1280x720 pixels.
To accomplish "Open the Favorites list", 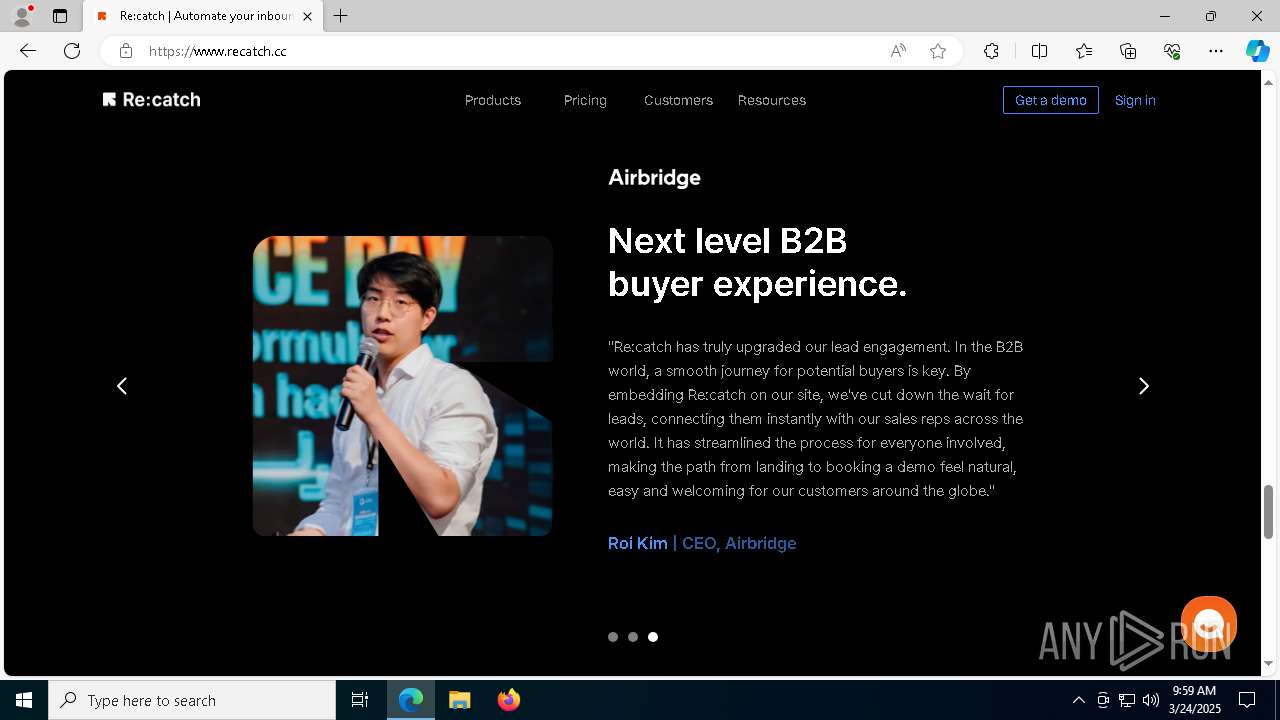I will pyautogui.click(x=1084, y=51).
